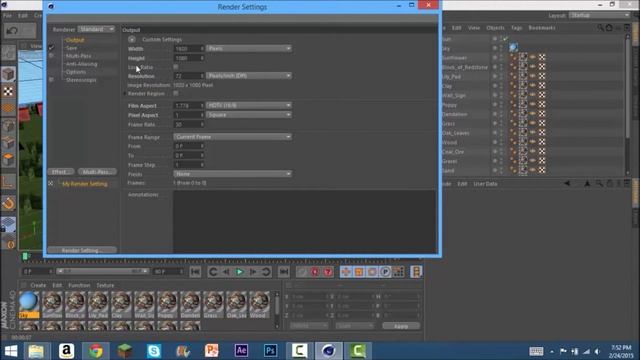The width and height of the screenshot is (640, 360).
Task: Click the Autokeying red icon
Action: [328, 272]
